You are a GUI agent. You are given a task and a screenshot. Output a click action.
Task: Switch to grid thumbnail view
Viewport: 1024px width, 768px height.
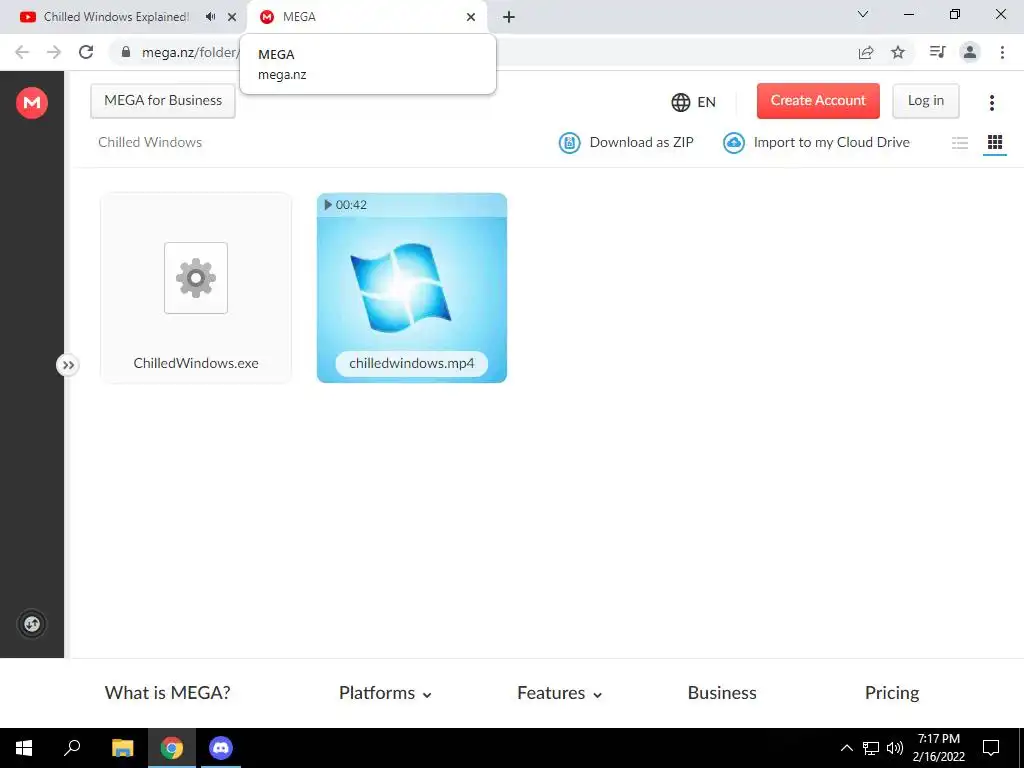pos(995,142)
